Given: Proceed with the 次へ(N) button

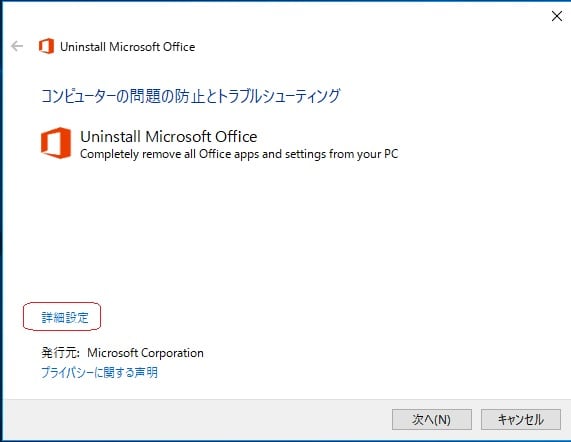Looking at the screenshot, I should tap(432, 419).
